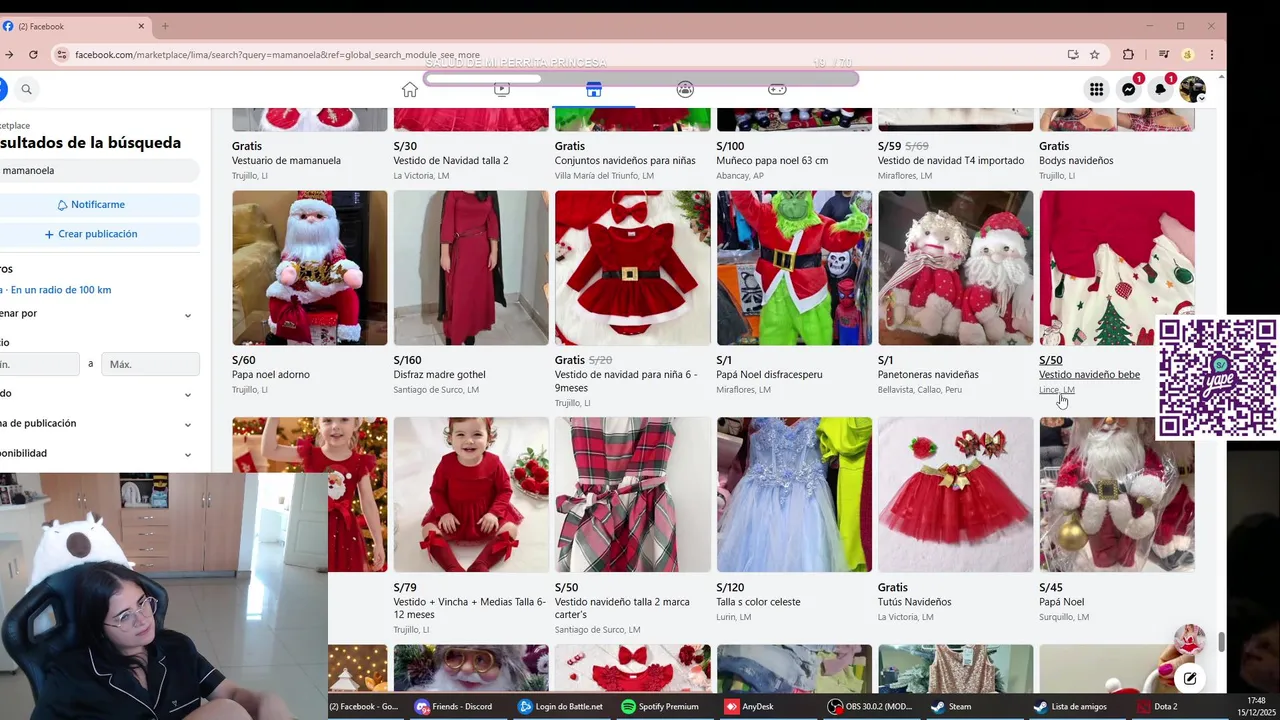Close the Facebook browser tab
Image resolution: width=1280 pixels, height=720 pixels.
click(x=141, y=26)
